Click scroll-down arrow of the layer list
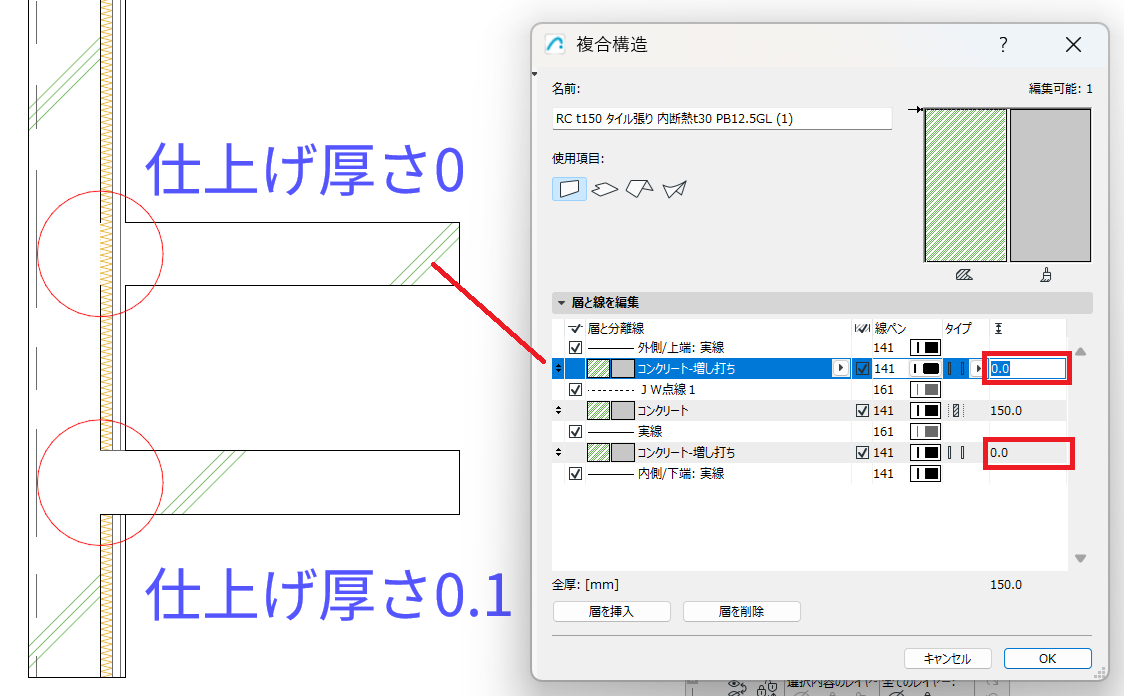Image resolution: width=1124 pixels, height=696 pixels. [1080, 558]
